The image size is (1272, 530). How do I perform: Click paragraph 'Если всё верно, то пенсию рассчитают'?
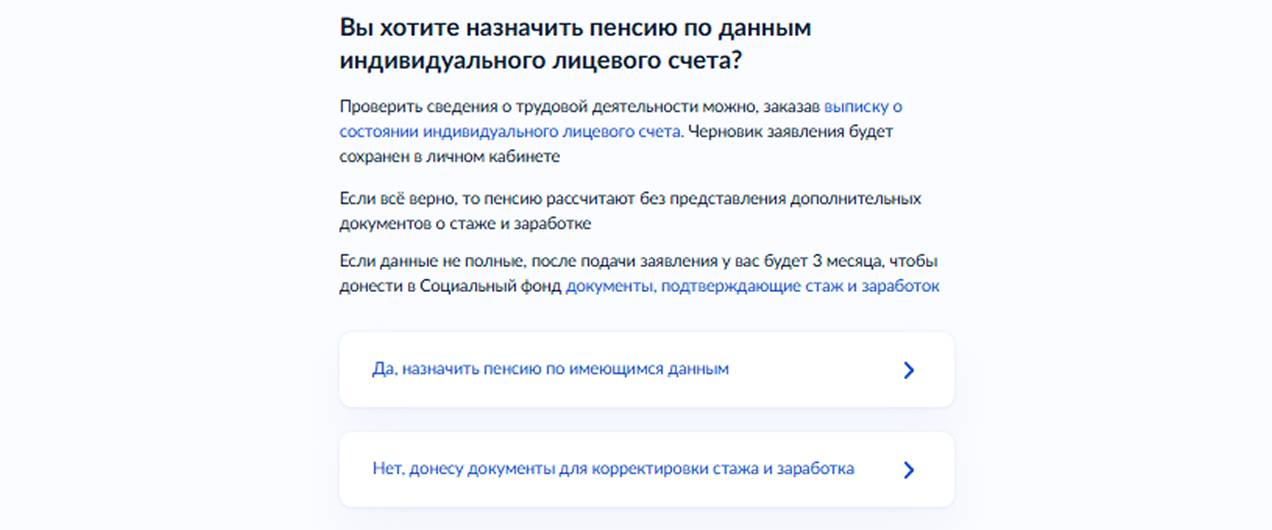tap(630, 210)
